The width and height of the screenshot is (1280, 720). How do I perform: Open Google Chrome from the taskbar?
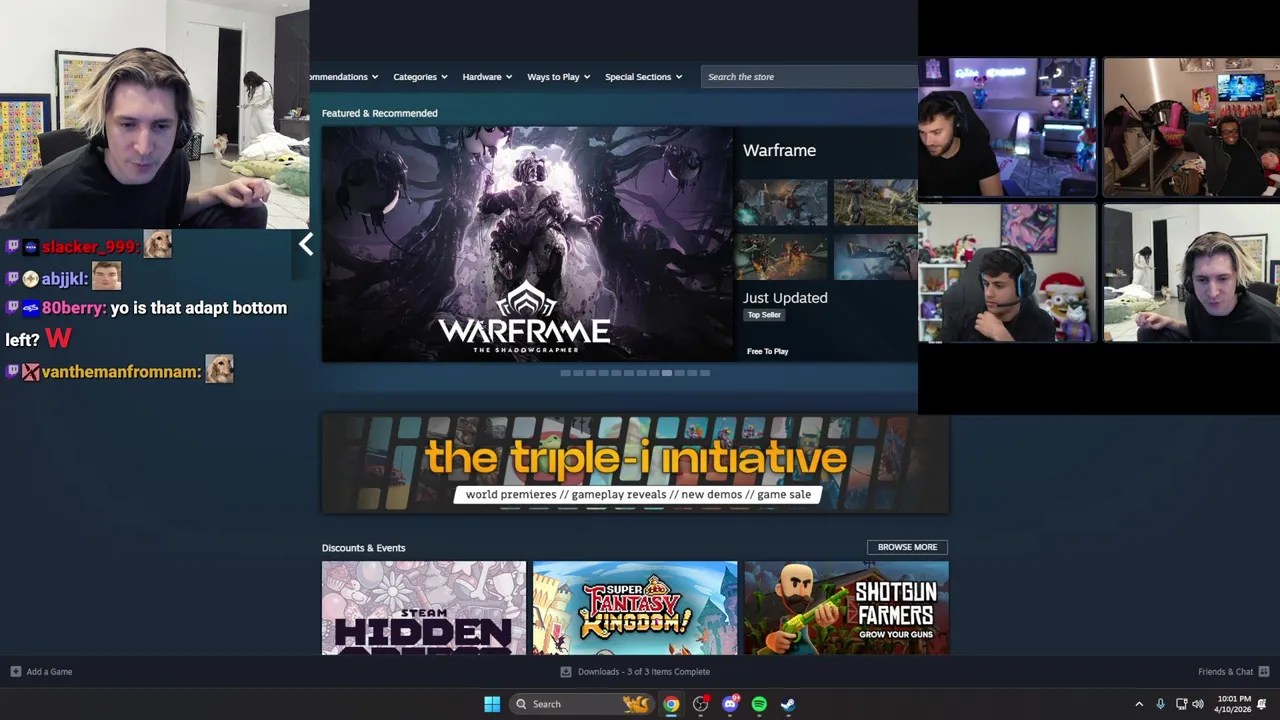[671, 704]
